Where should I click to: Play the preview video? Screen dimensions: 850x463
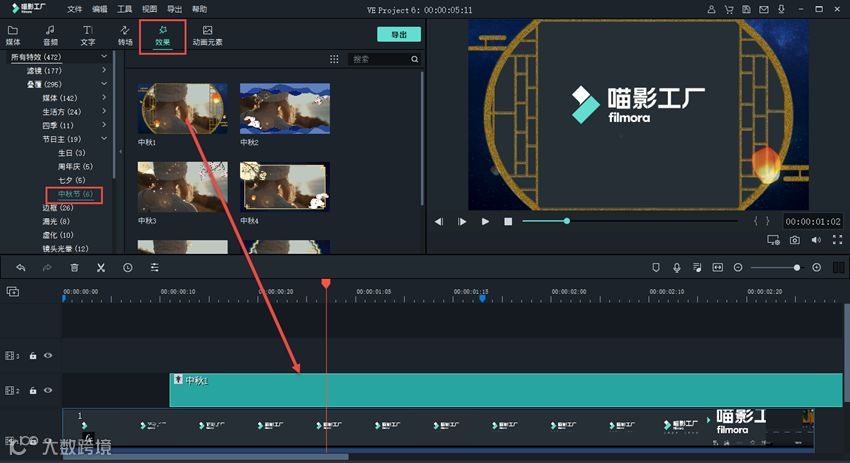click(485, 221)
